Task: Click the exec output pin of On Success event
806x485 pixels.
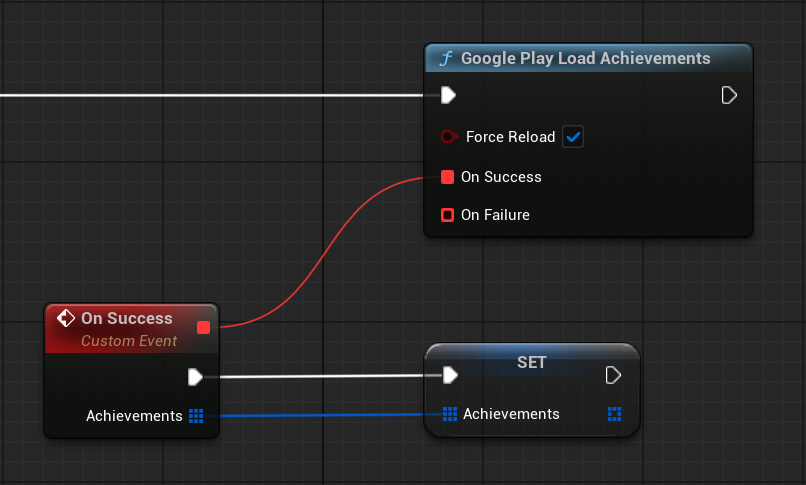Action: pyautogui.click(x=195, y=377)
